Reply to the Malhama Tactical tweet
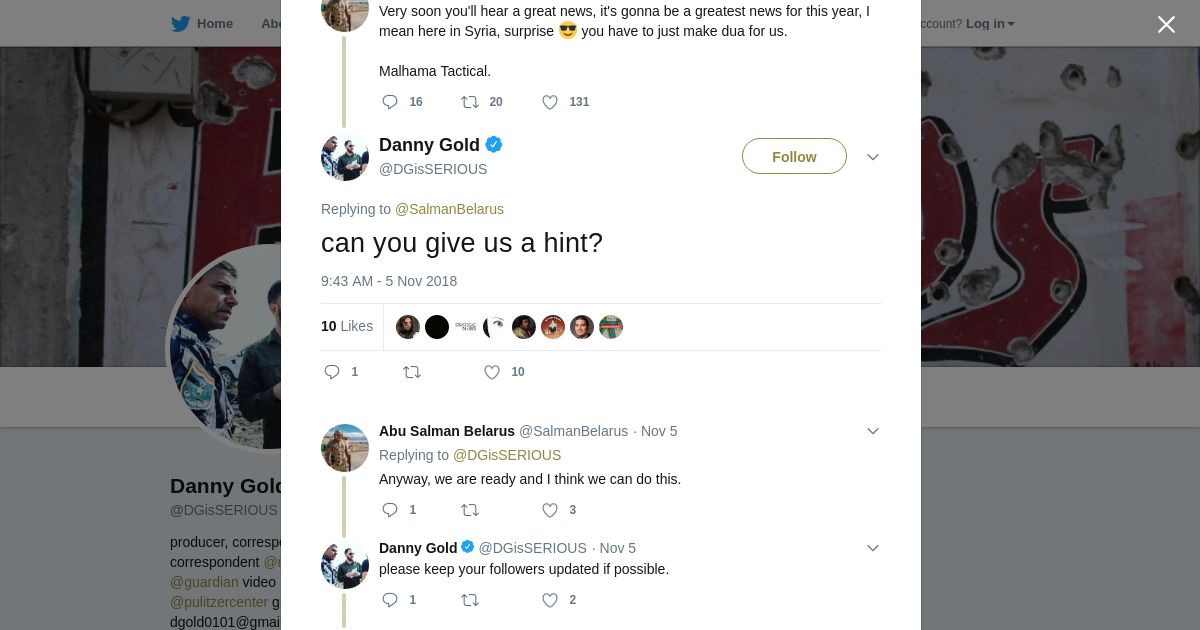The image size is (1200, 630). (x=390, y=102)
